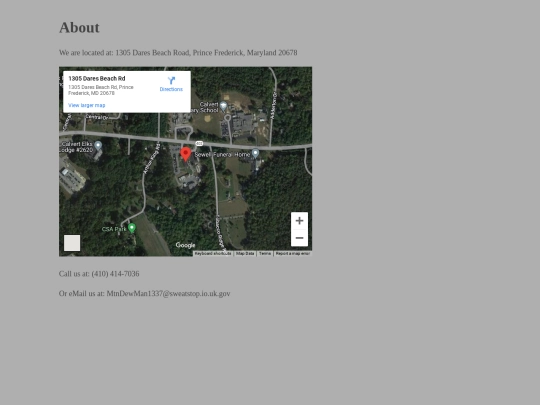Select the Calvert Elementary School marker
The height and width of the screenshot is (405, 540).
[224, 106]
